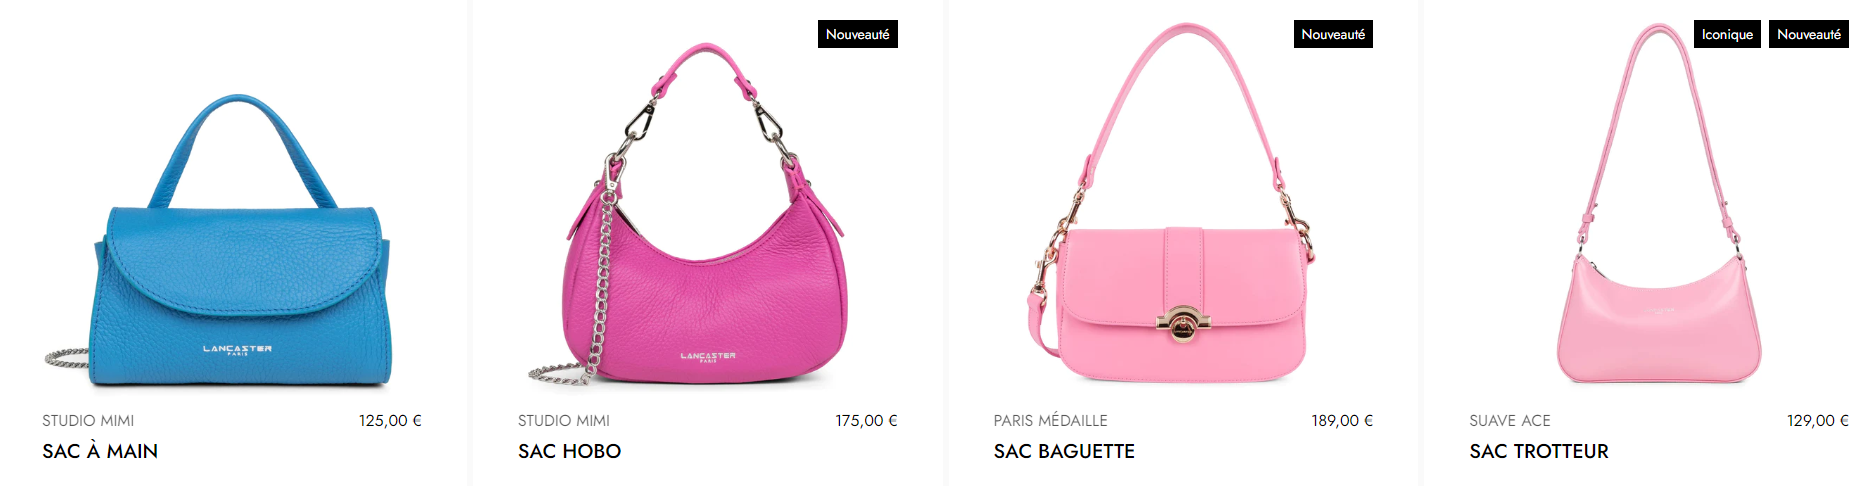Click the SAC BAGUETTE product title
1861x486 pixels.
pos(1064,451)
